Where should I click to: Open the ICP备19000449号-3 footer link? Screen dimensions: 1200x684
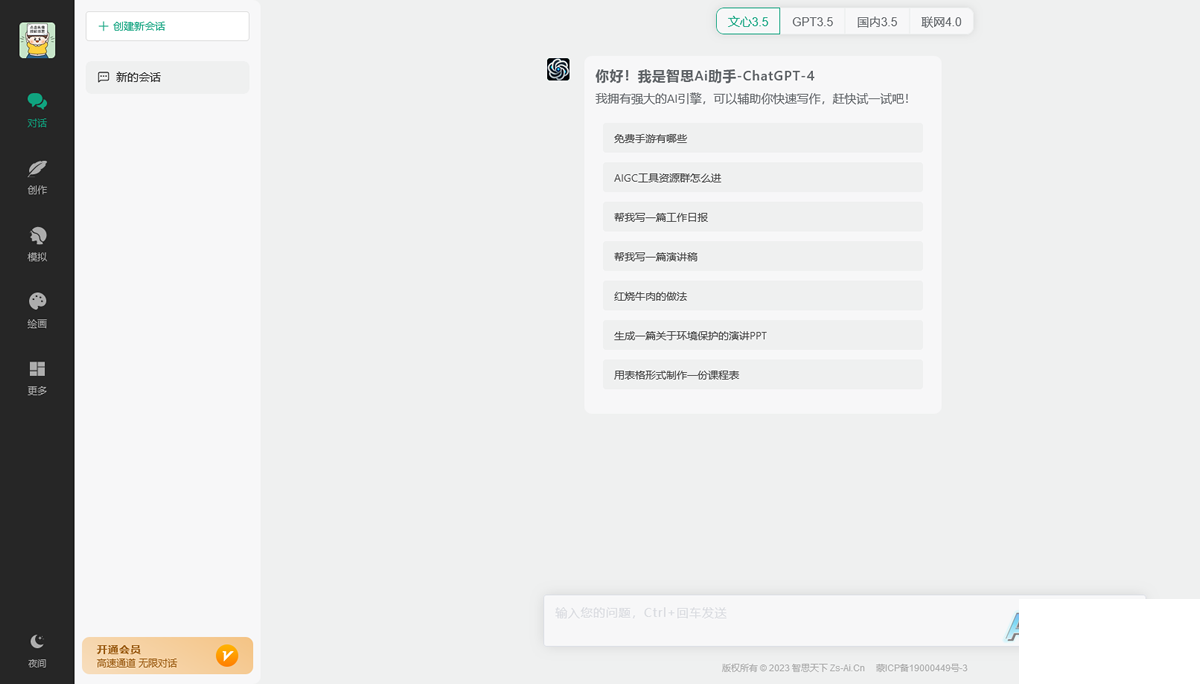tap(922, 668)
